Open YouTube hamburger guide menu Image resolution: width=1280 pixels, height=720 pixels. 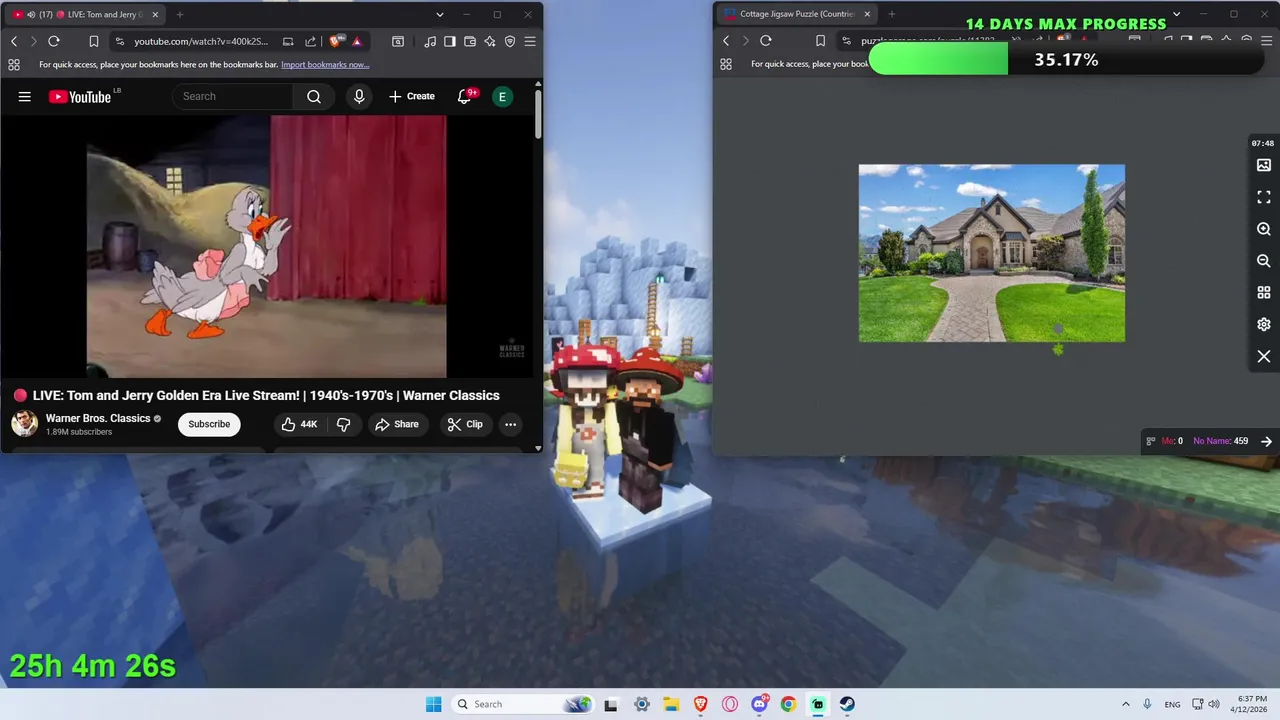25,96
